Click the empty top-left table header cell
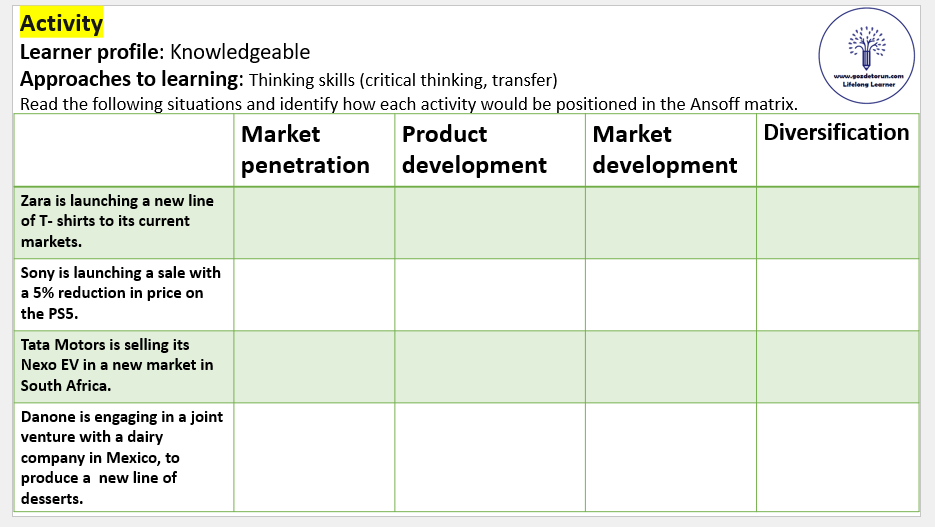The image size is (935, 527). pos(124,150)
